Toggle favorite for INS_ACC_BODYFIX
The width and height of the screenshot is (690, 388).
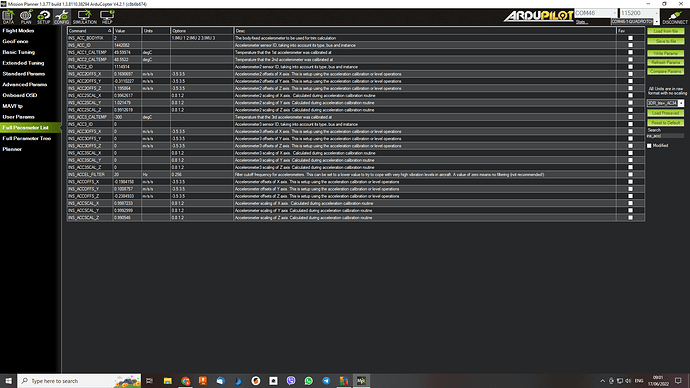630,38
